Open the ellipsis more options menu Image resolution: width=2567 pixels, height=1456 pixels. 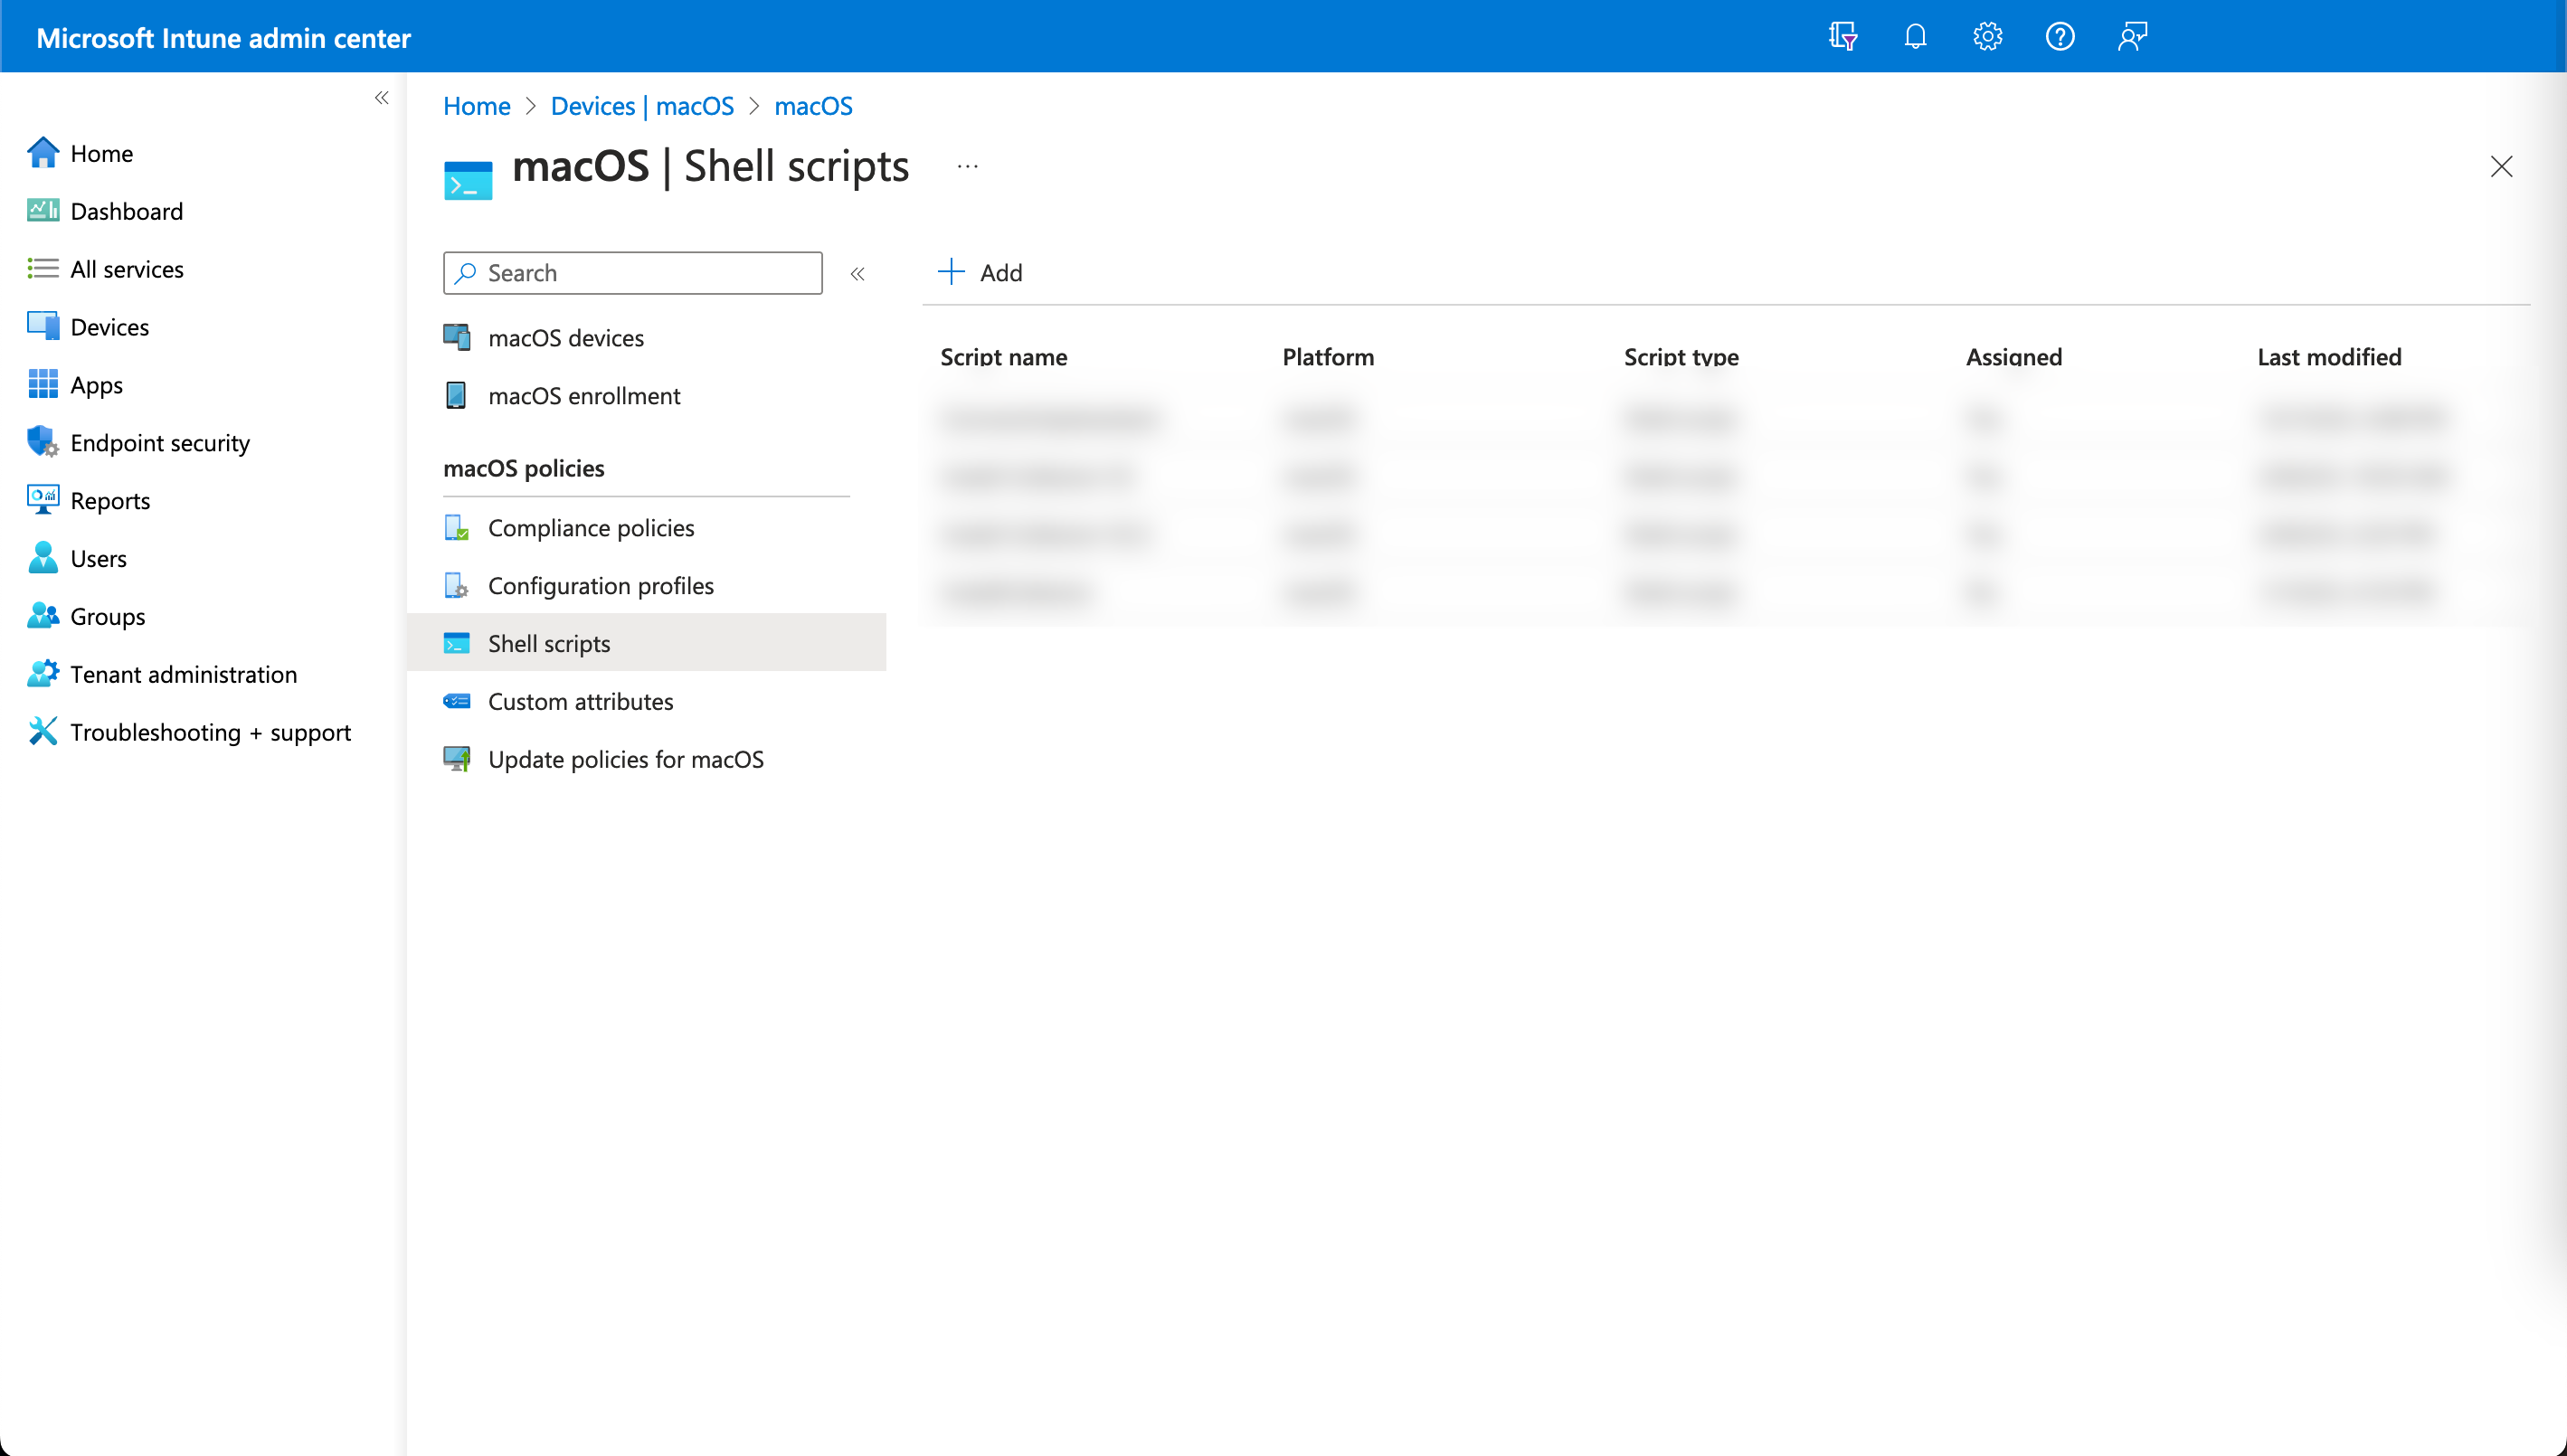[967, 166]
